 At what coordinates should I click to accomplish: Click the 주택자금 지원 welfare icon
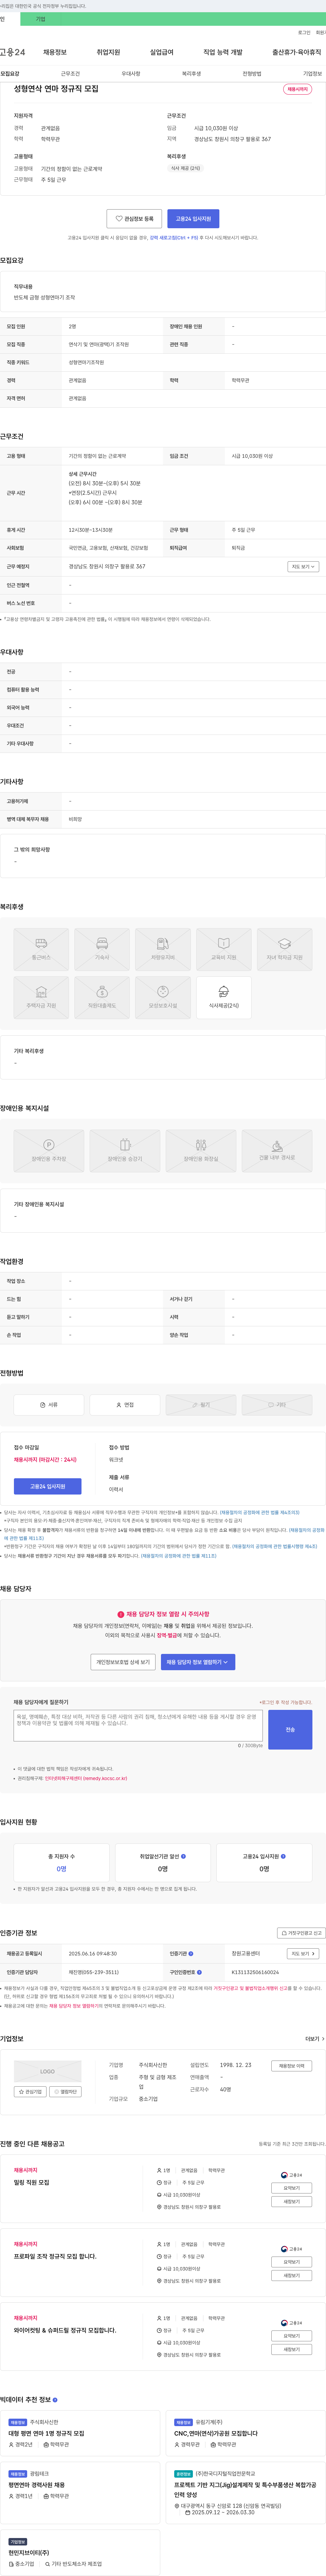coord(41,998)
